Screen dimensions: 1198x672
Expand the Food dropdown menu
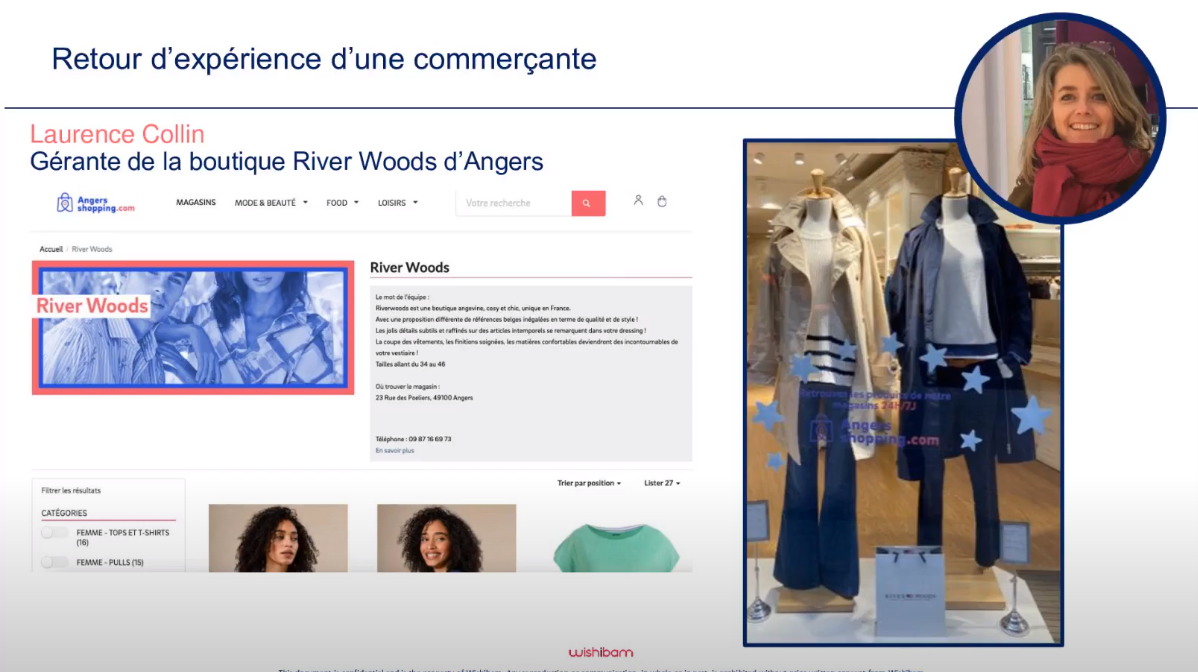click(x=342, y=203)
